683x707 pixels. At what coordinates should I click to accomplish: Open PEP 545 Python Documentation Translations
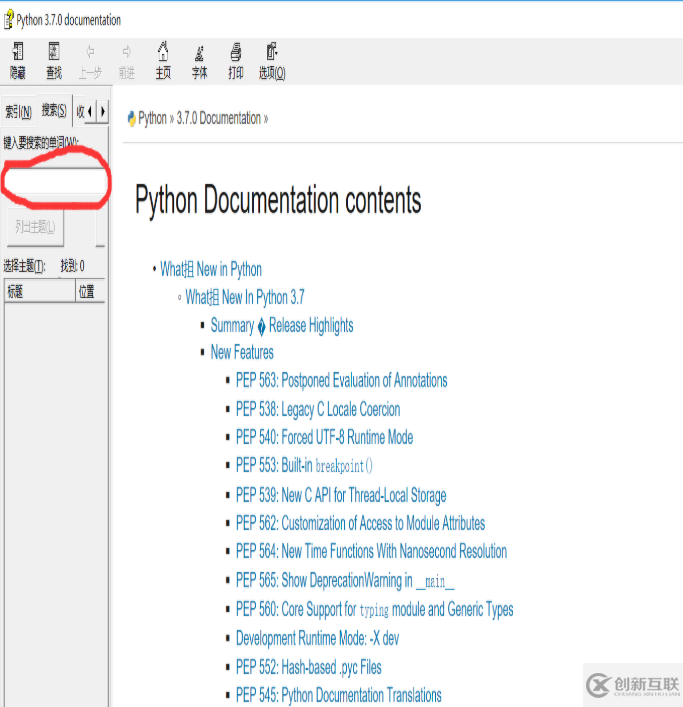(339, 695)
